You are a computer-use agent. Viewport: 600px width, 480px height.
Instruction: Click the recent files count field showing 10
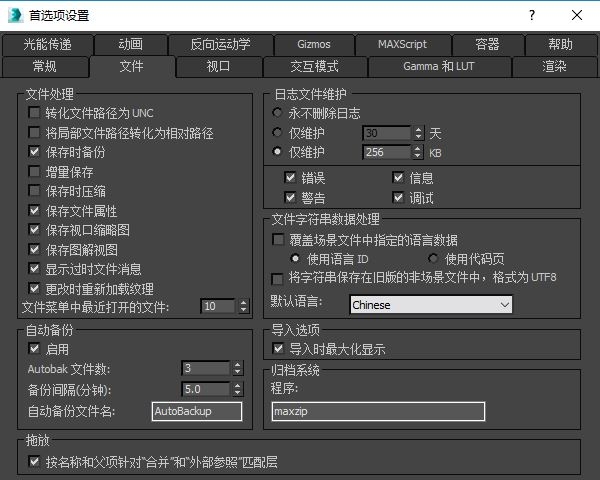218,306
